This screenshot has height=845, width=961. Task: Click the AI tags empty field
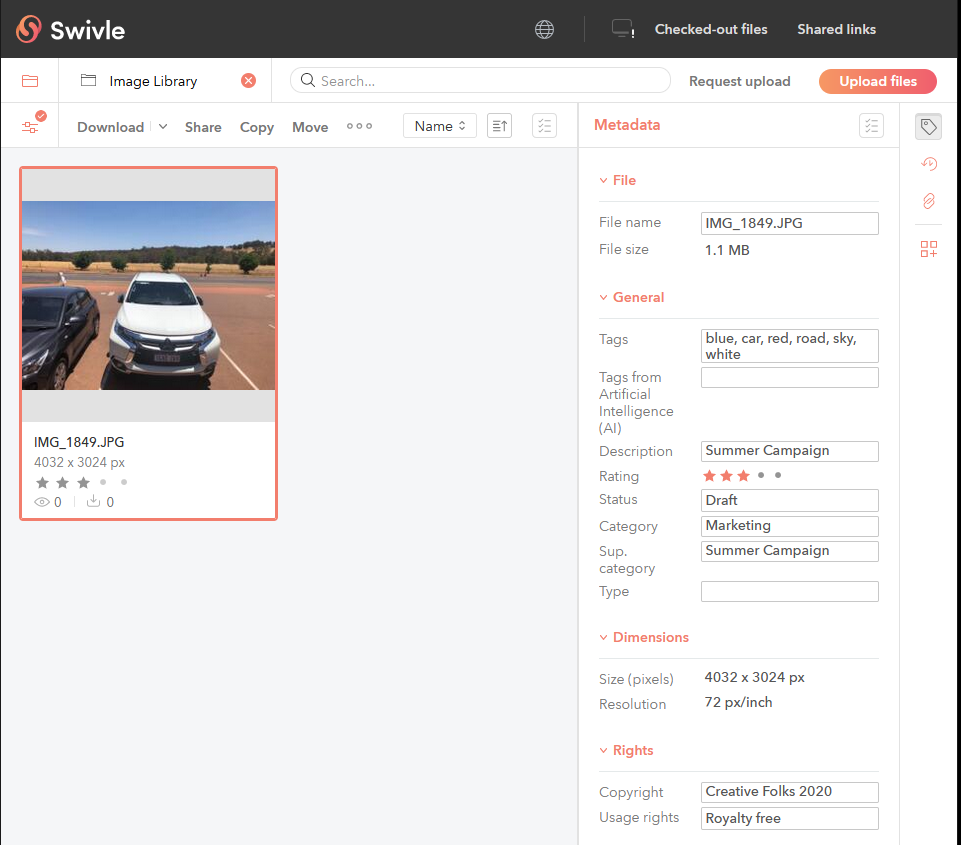pos(789,377)
